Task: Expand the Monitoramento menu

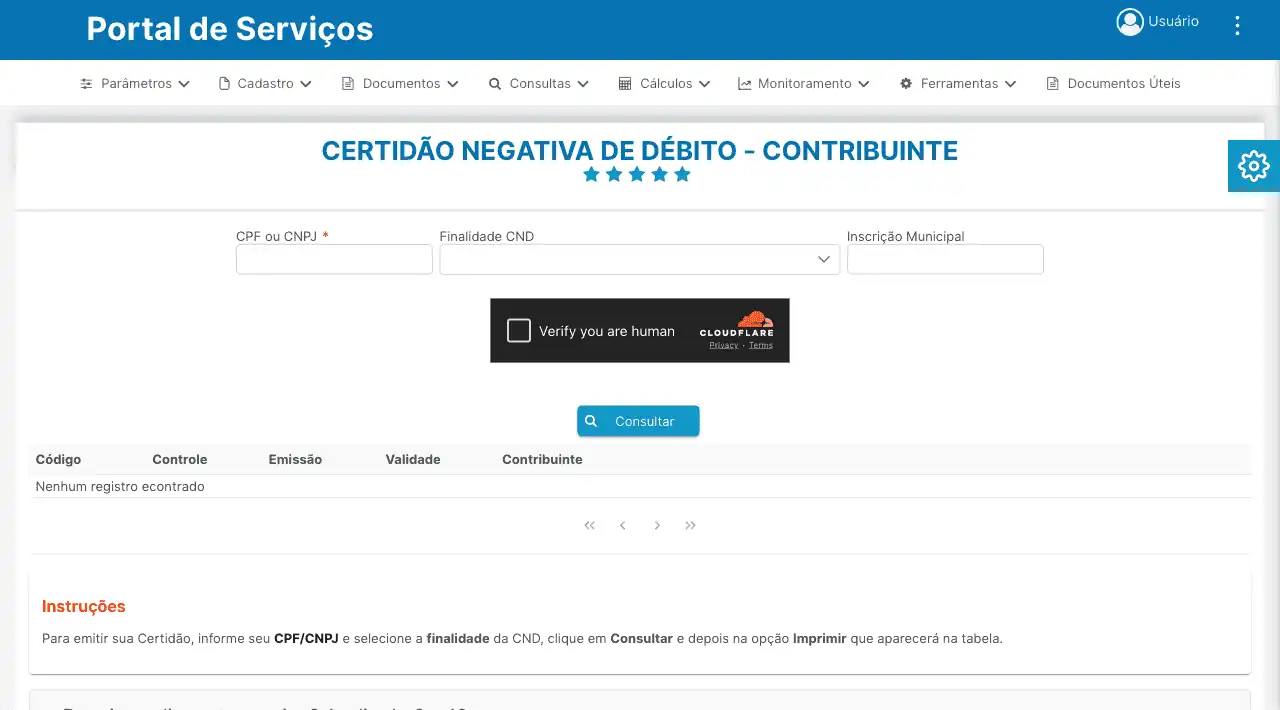Action: coord(804,84)
